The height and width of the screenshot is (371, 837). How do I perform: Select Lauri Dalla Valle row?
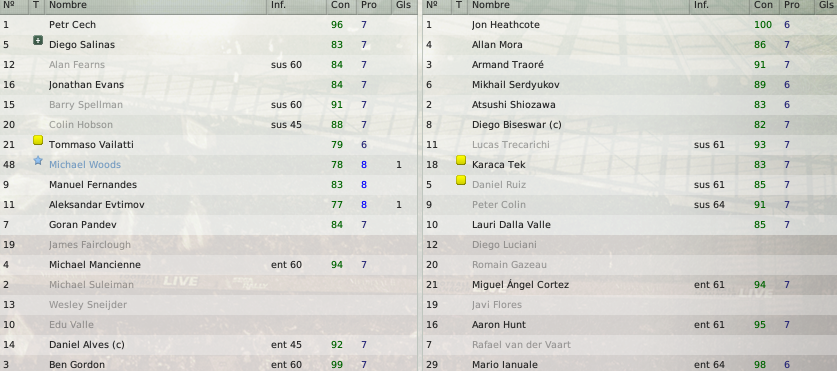(x=630, y=225)
